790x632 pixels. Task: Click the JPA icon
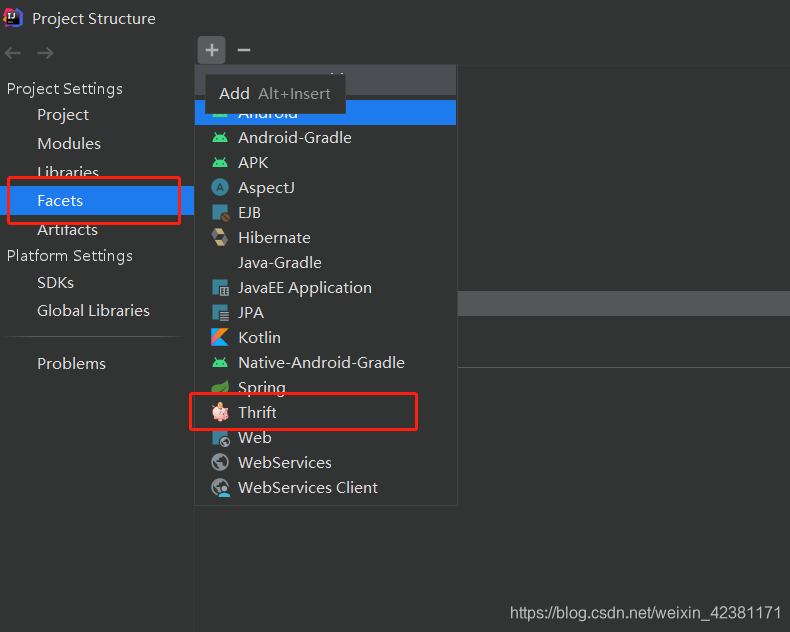point(221,312)
